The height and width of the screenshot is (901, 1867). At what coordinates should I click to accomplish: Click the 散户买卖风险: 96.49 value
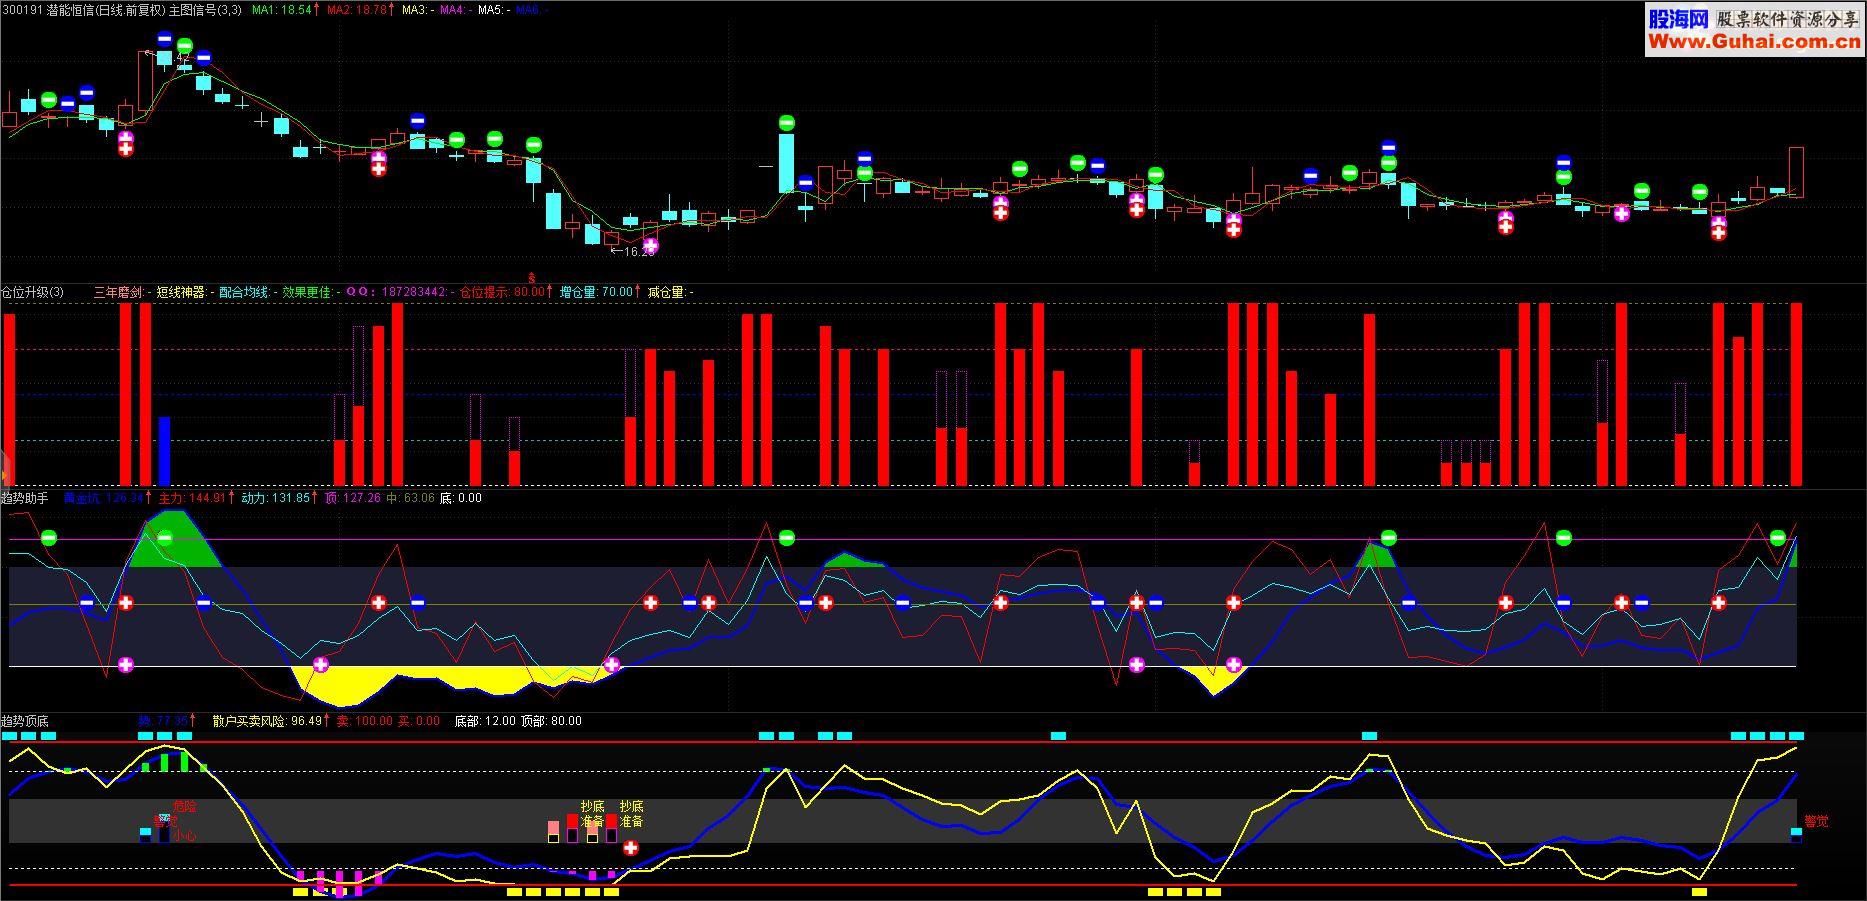click(x=266, y=720)
